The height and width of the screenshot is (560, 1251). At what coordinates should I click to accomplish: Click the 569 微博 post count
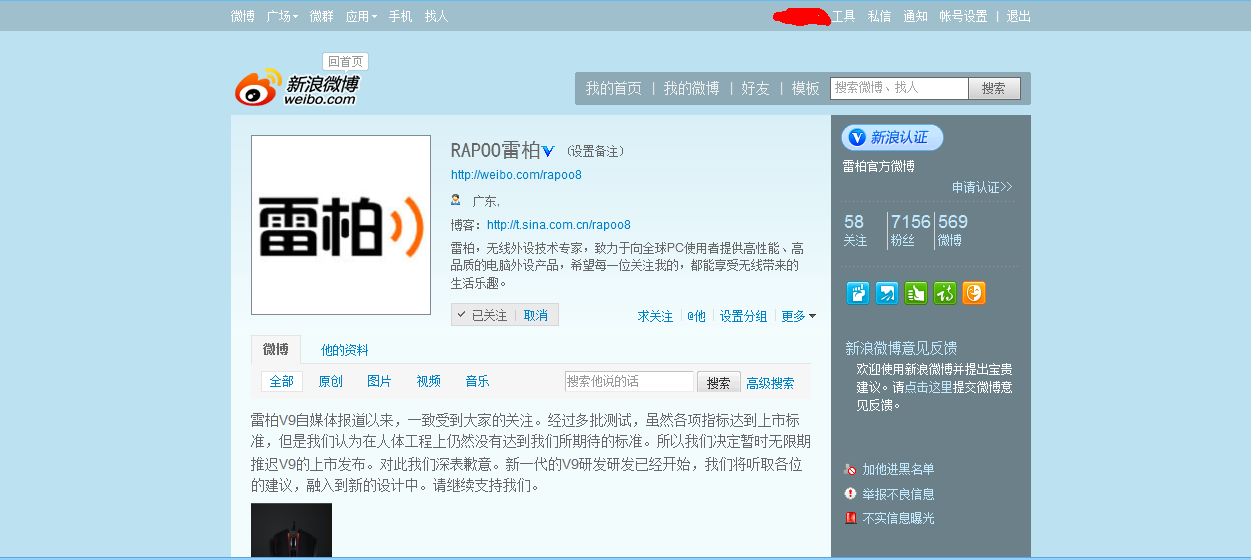click(953, 230)
